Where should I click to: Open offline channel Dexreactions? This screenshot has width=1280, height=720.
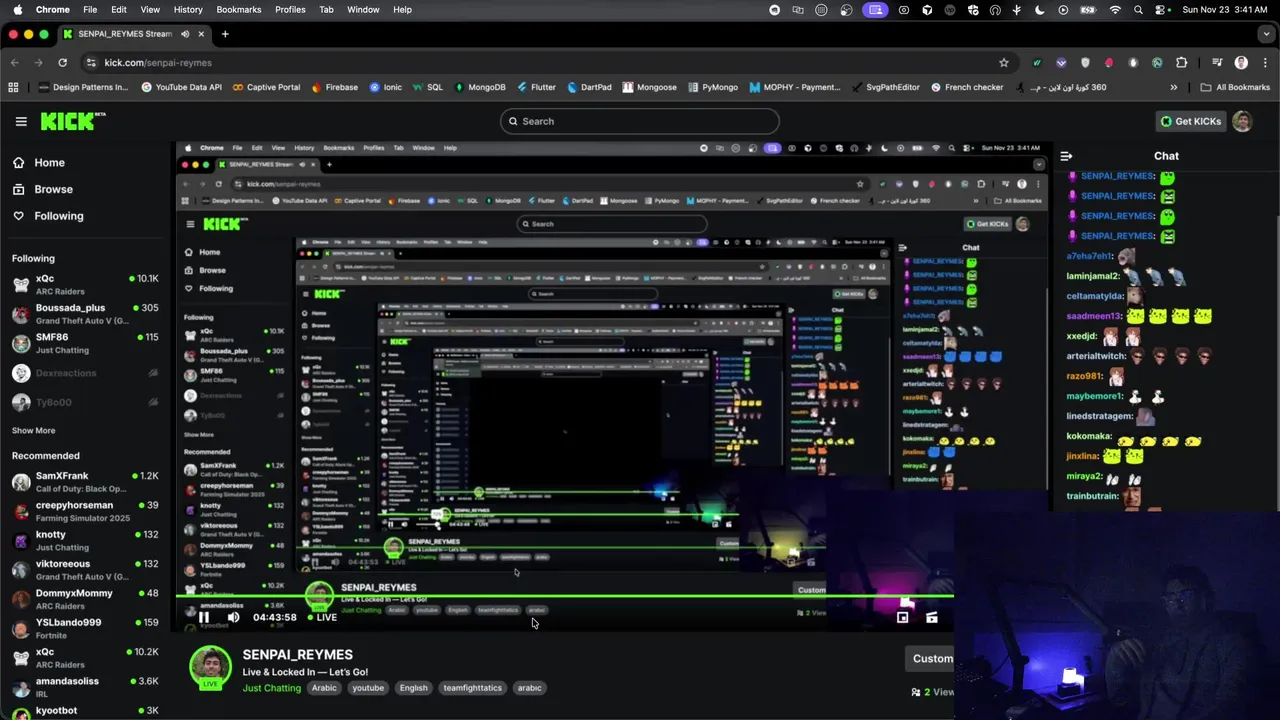pos(85,373)
